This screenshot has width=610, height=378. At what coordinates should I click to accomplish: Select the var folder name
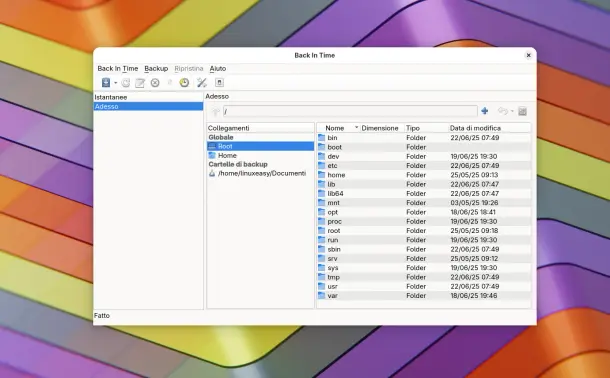[x=332, y=296]
